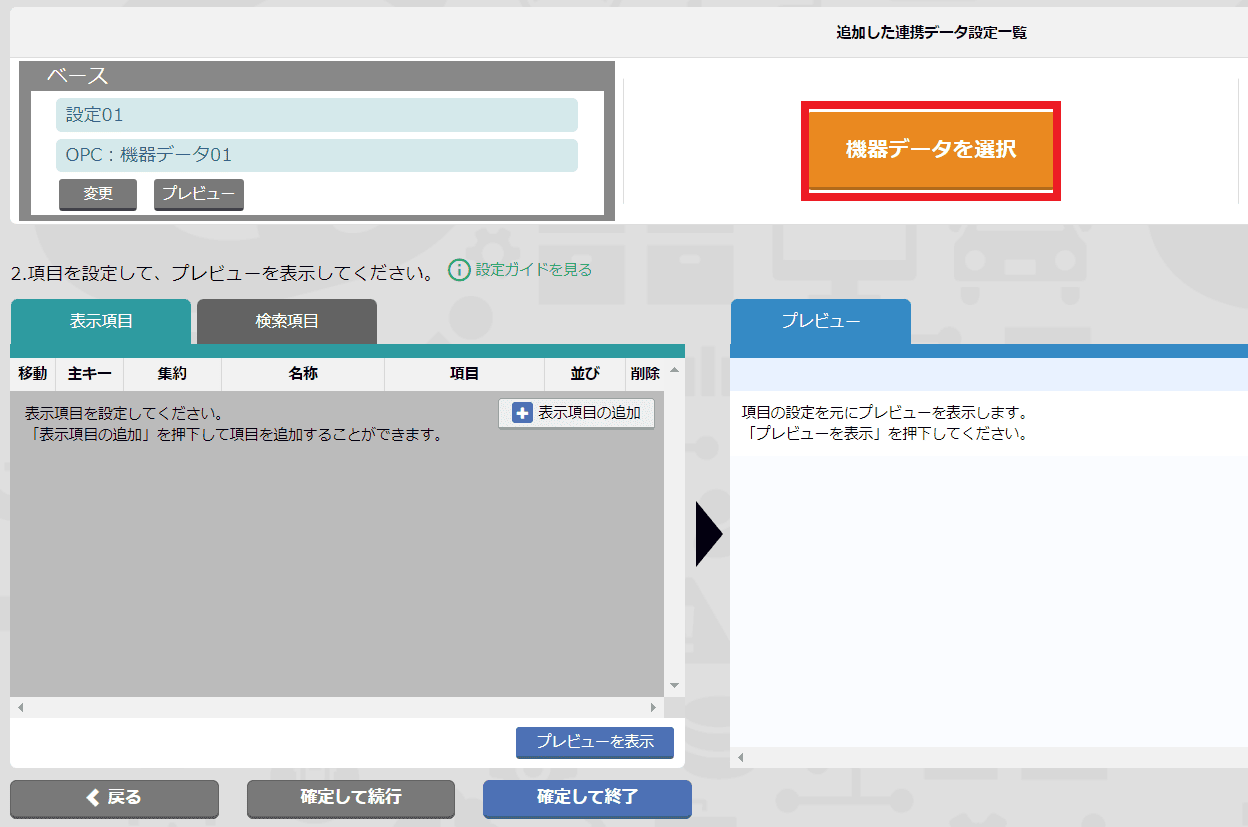The width and height of the screenshot is (1248, 827).
Task: Click プレビュー button under ベース settings
Action: [x=198, y=195]
